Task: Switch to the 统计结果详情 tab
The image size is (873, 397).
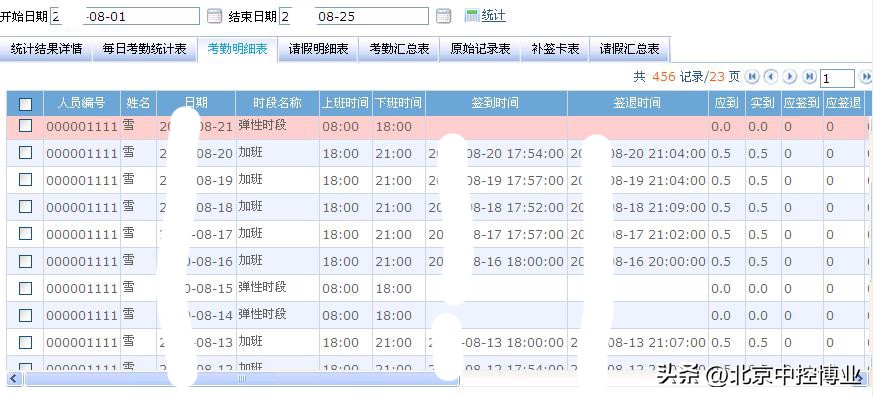Action: 46,49
